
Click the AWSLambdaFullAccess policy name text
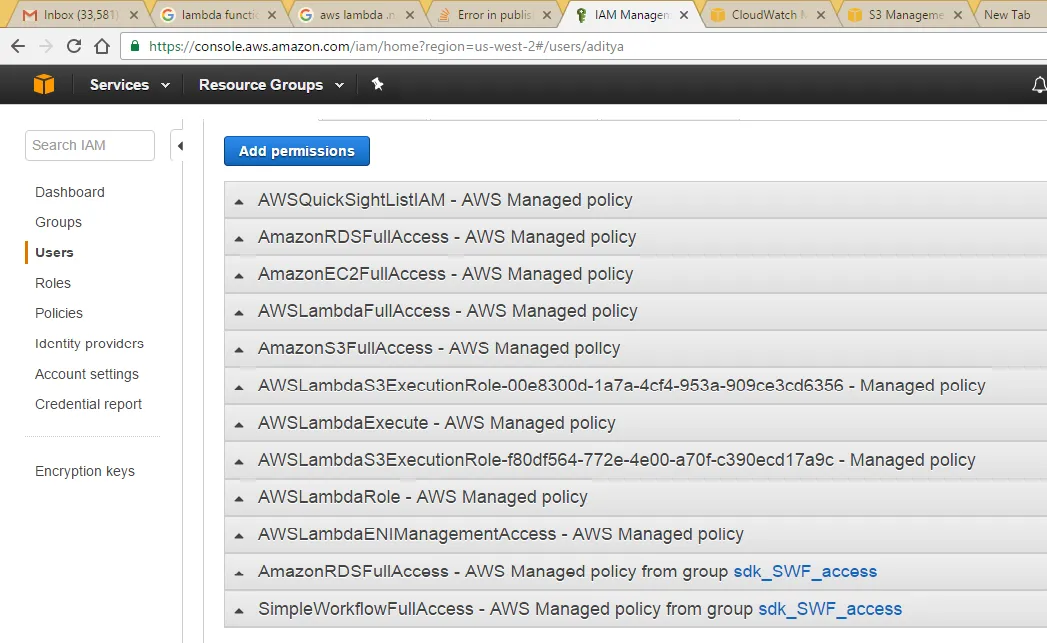(x=354, y=311)
